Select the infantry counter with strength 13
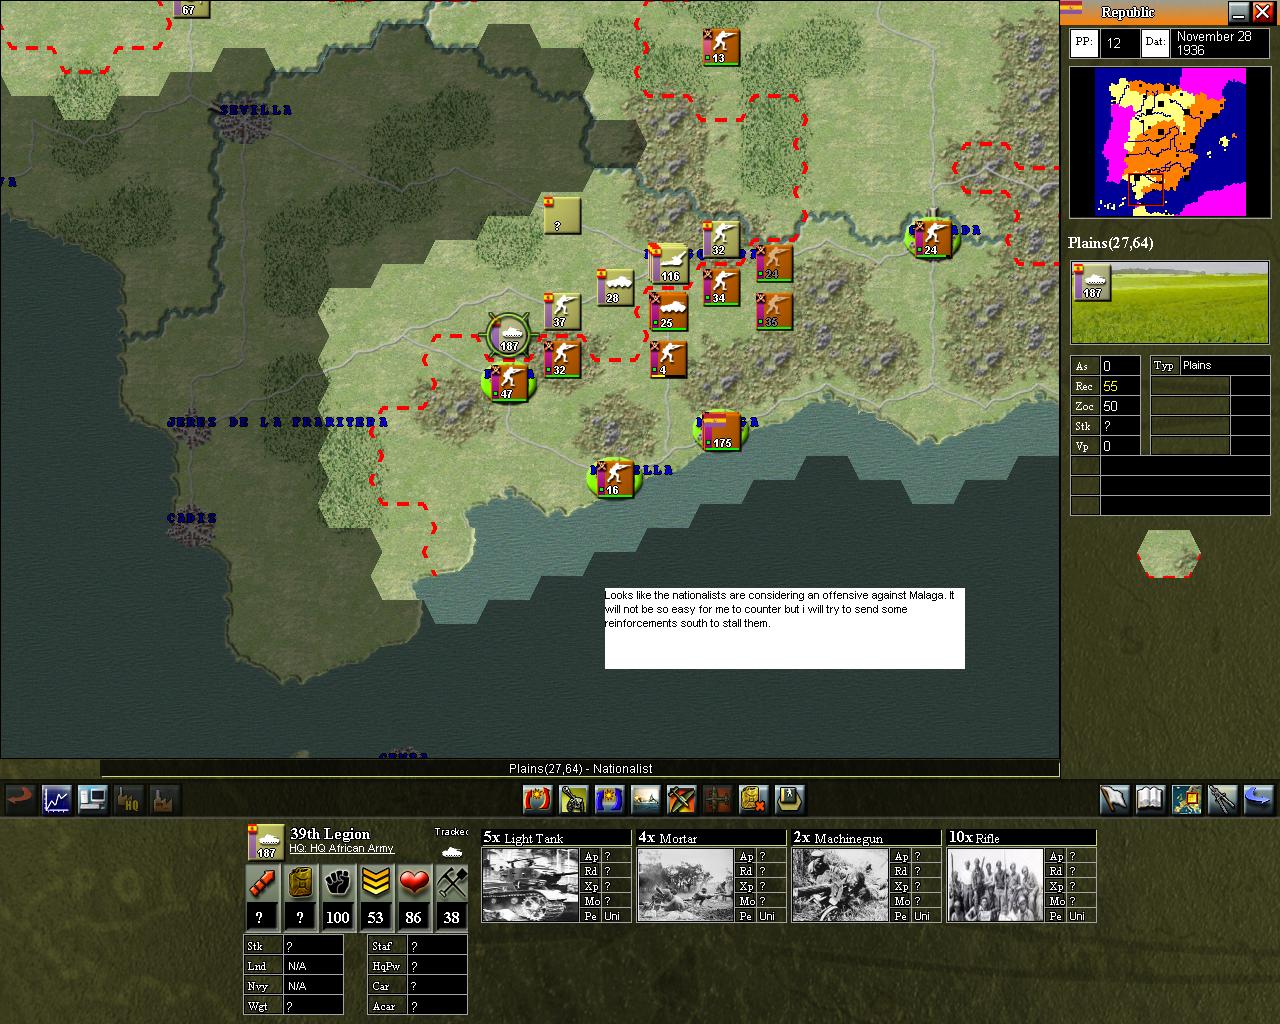This screenshot has width=1280, height=1024. coord(721,47)
